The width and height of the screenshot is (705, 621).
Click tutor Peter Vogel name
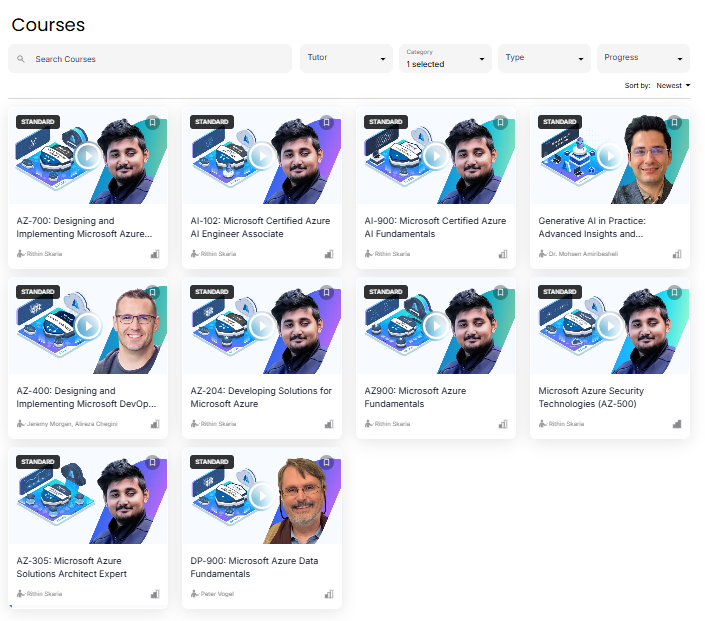(217, 594)
